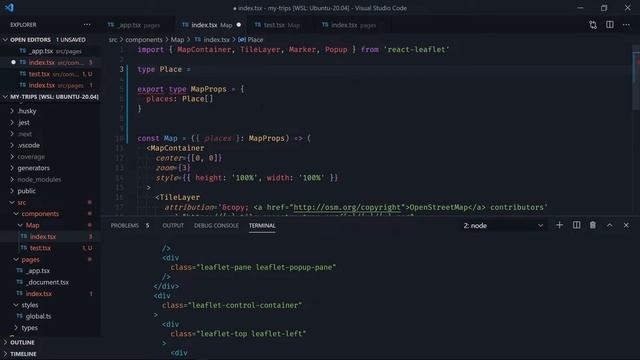Switch to the DEBUG CONSOLE tab
The height and width of the screenshot is (360, 640).
tap(216, 225)
